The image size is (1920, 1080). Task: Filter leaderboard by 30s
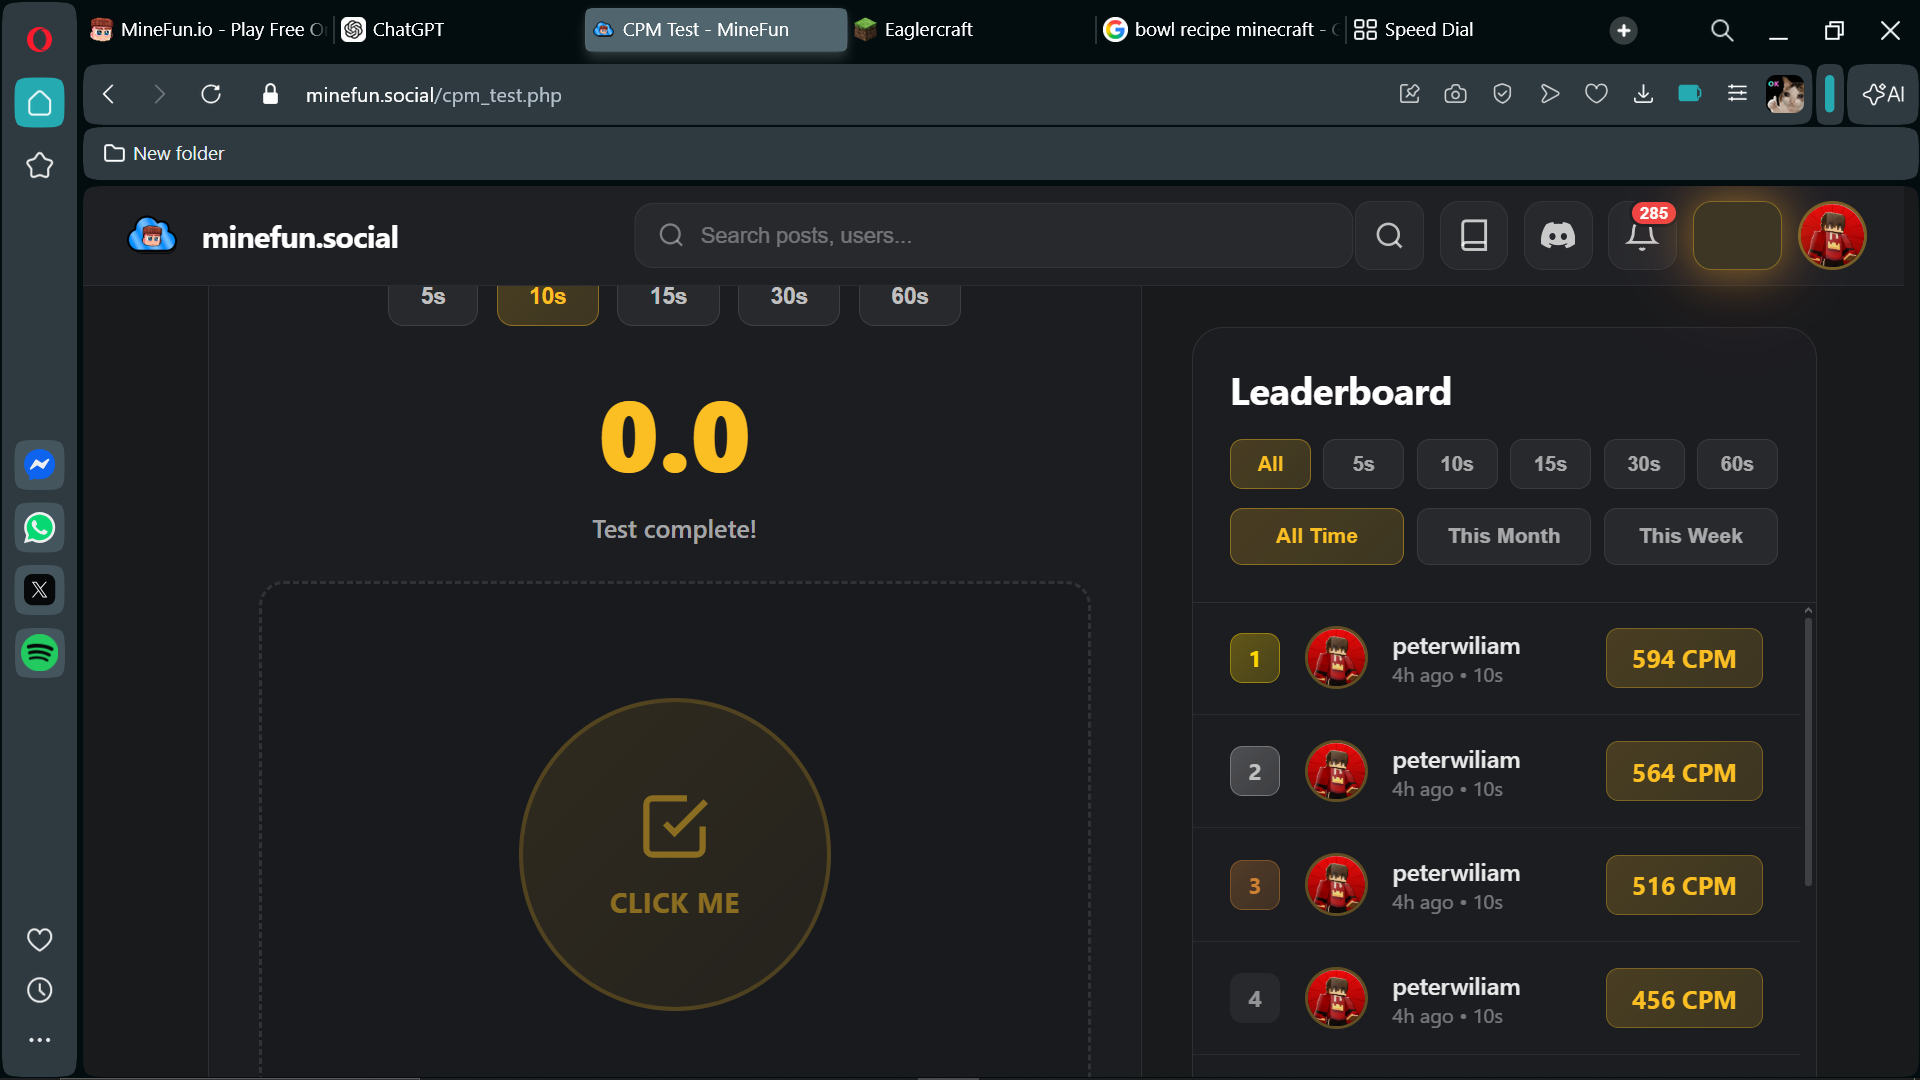(1643, 464)
